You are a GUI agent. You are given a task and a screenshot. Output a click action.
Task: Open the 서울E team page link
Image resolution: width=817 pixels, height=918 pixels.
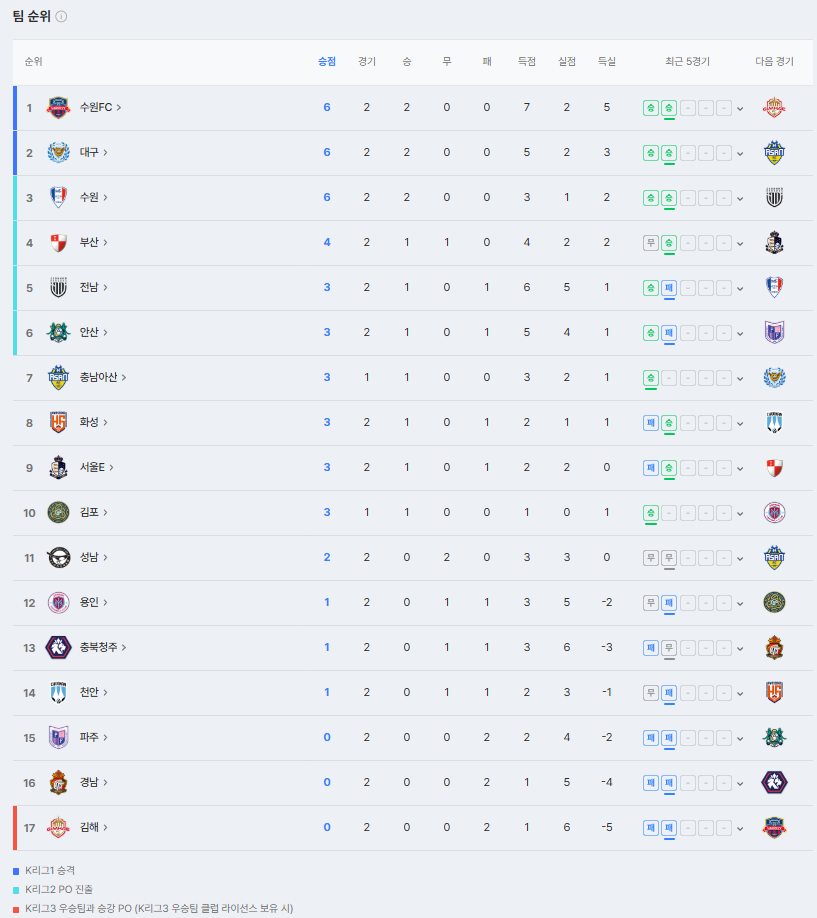click(97, 467)
